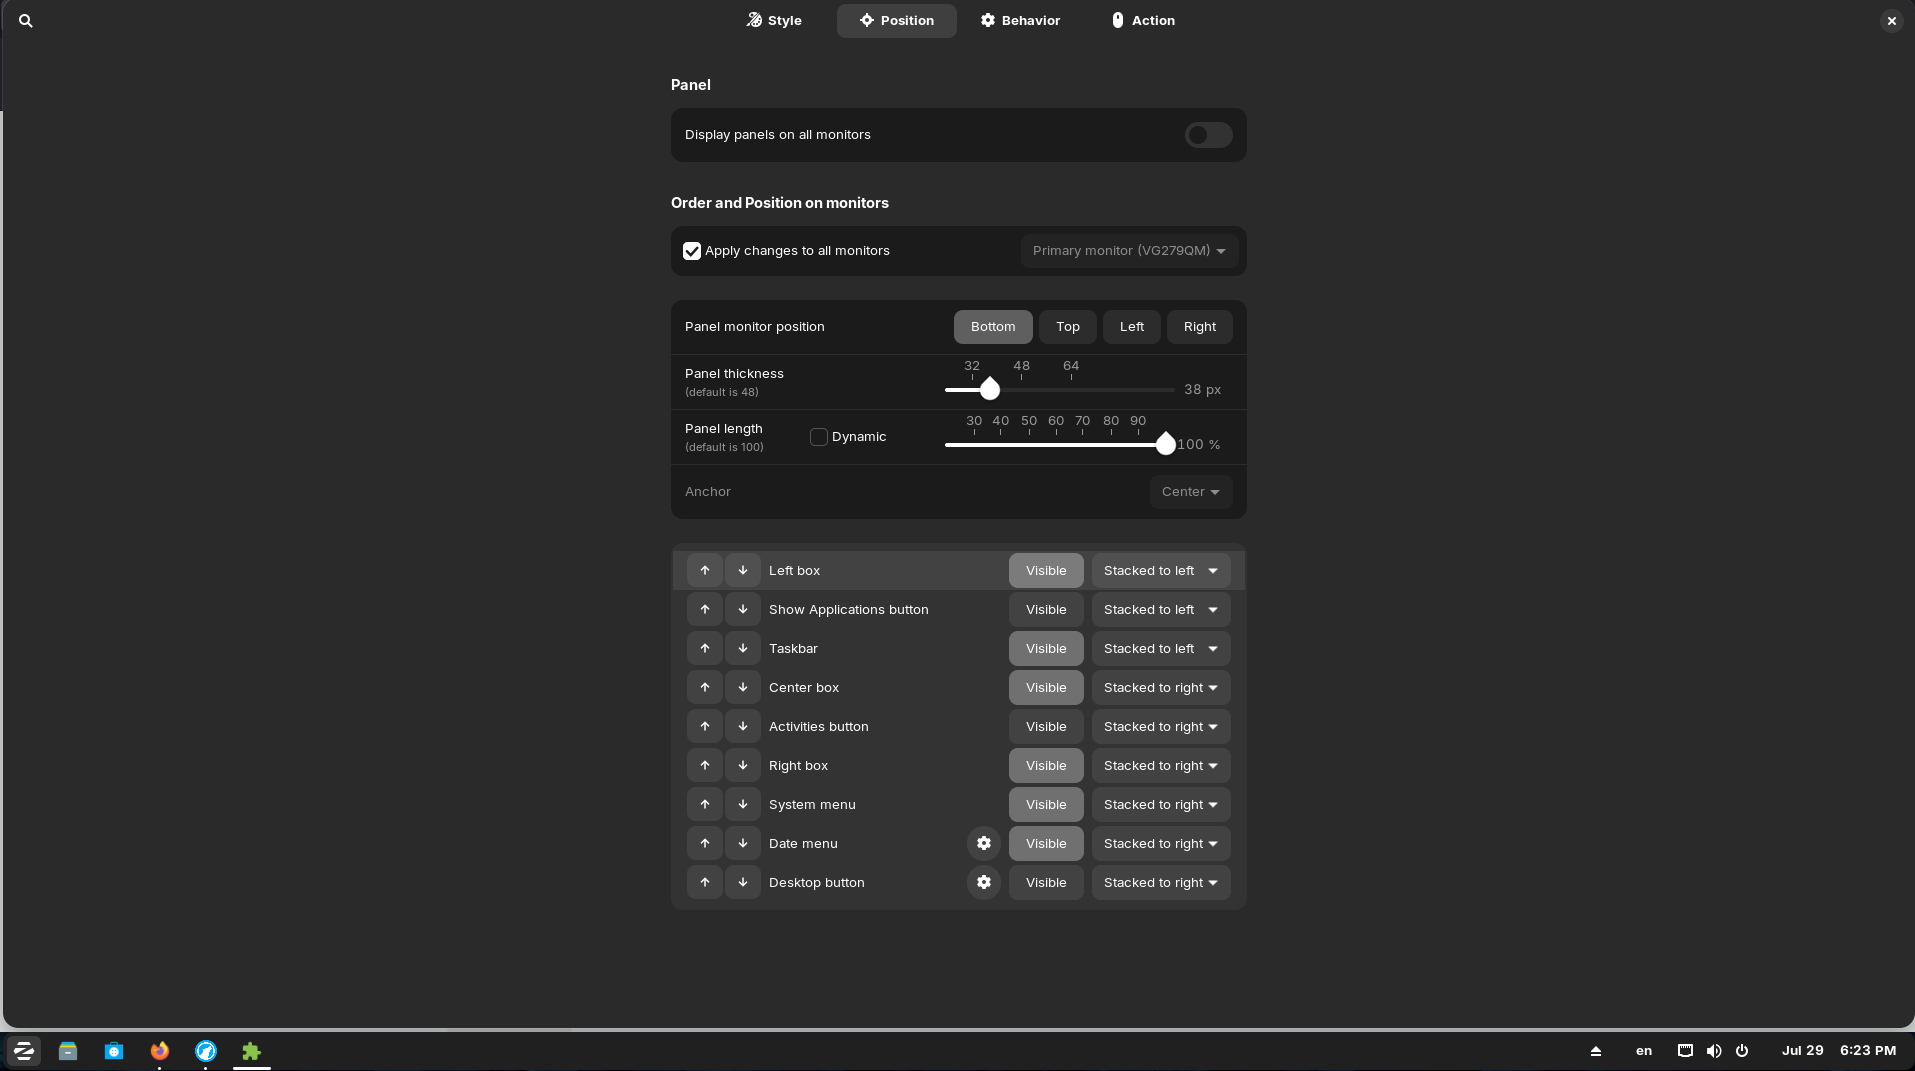
Task: Open Desktop button settings gear
Action: pyautogui.click(x=984, y=882)
